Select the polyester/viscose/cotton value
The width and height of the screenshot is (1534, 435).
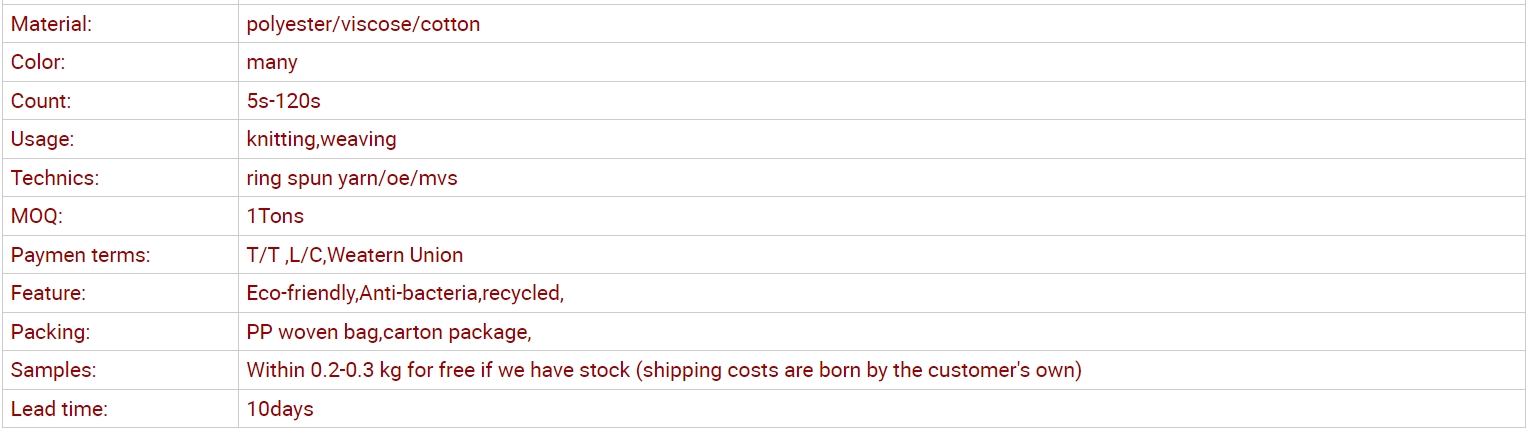tap(363, 24)
